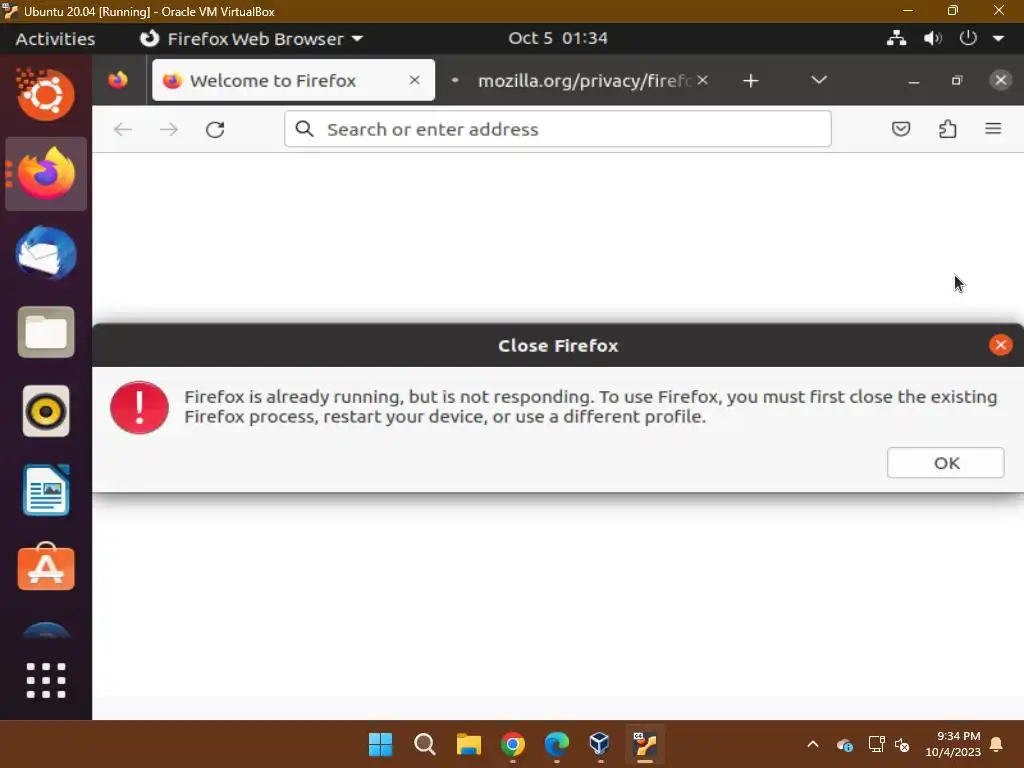
Task: Expand the system menu arrow in top bar
Action: point(999,39)
